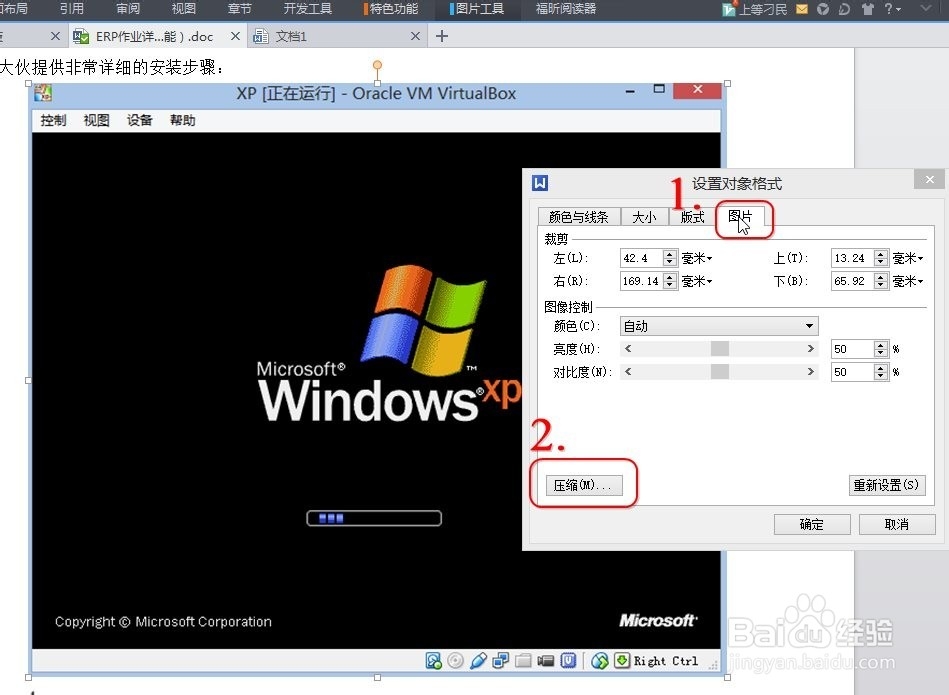
Task: Collapse the ribbon with the chevron
Action: (925, 8)
